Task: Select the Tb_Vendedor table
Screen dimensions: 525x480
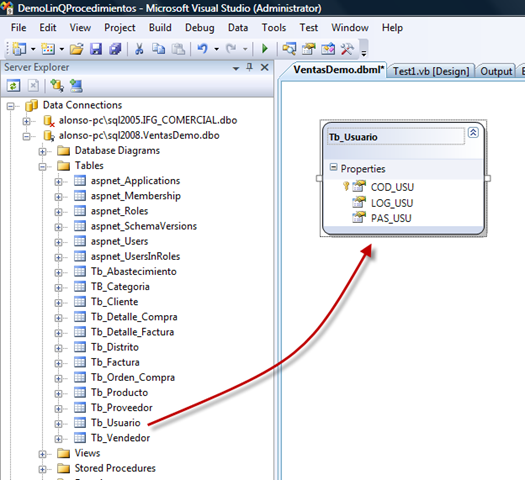Action: coord(121,438)
